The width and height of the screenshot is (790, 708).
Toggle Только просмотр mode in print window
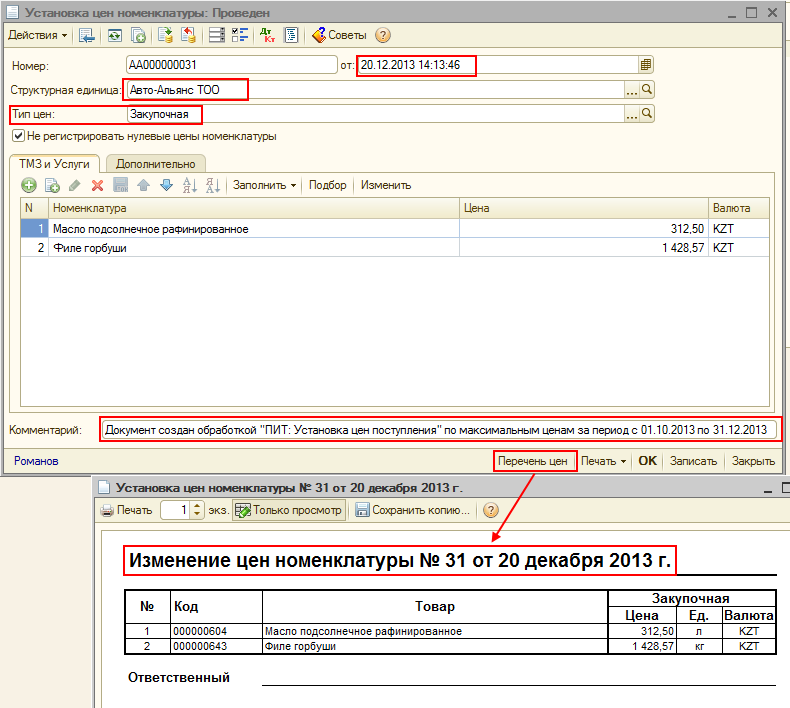288,510
